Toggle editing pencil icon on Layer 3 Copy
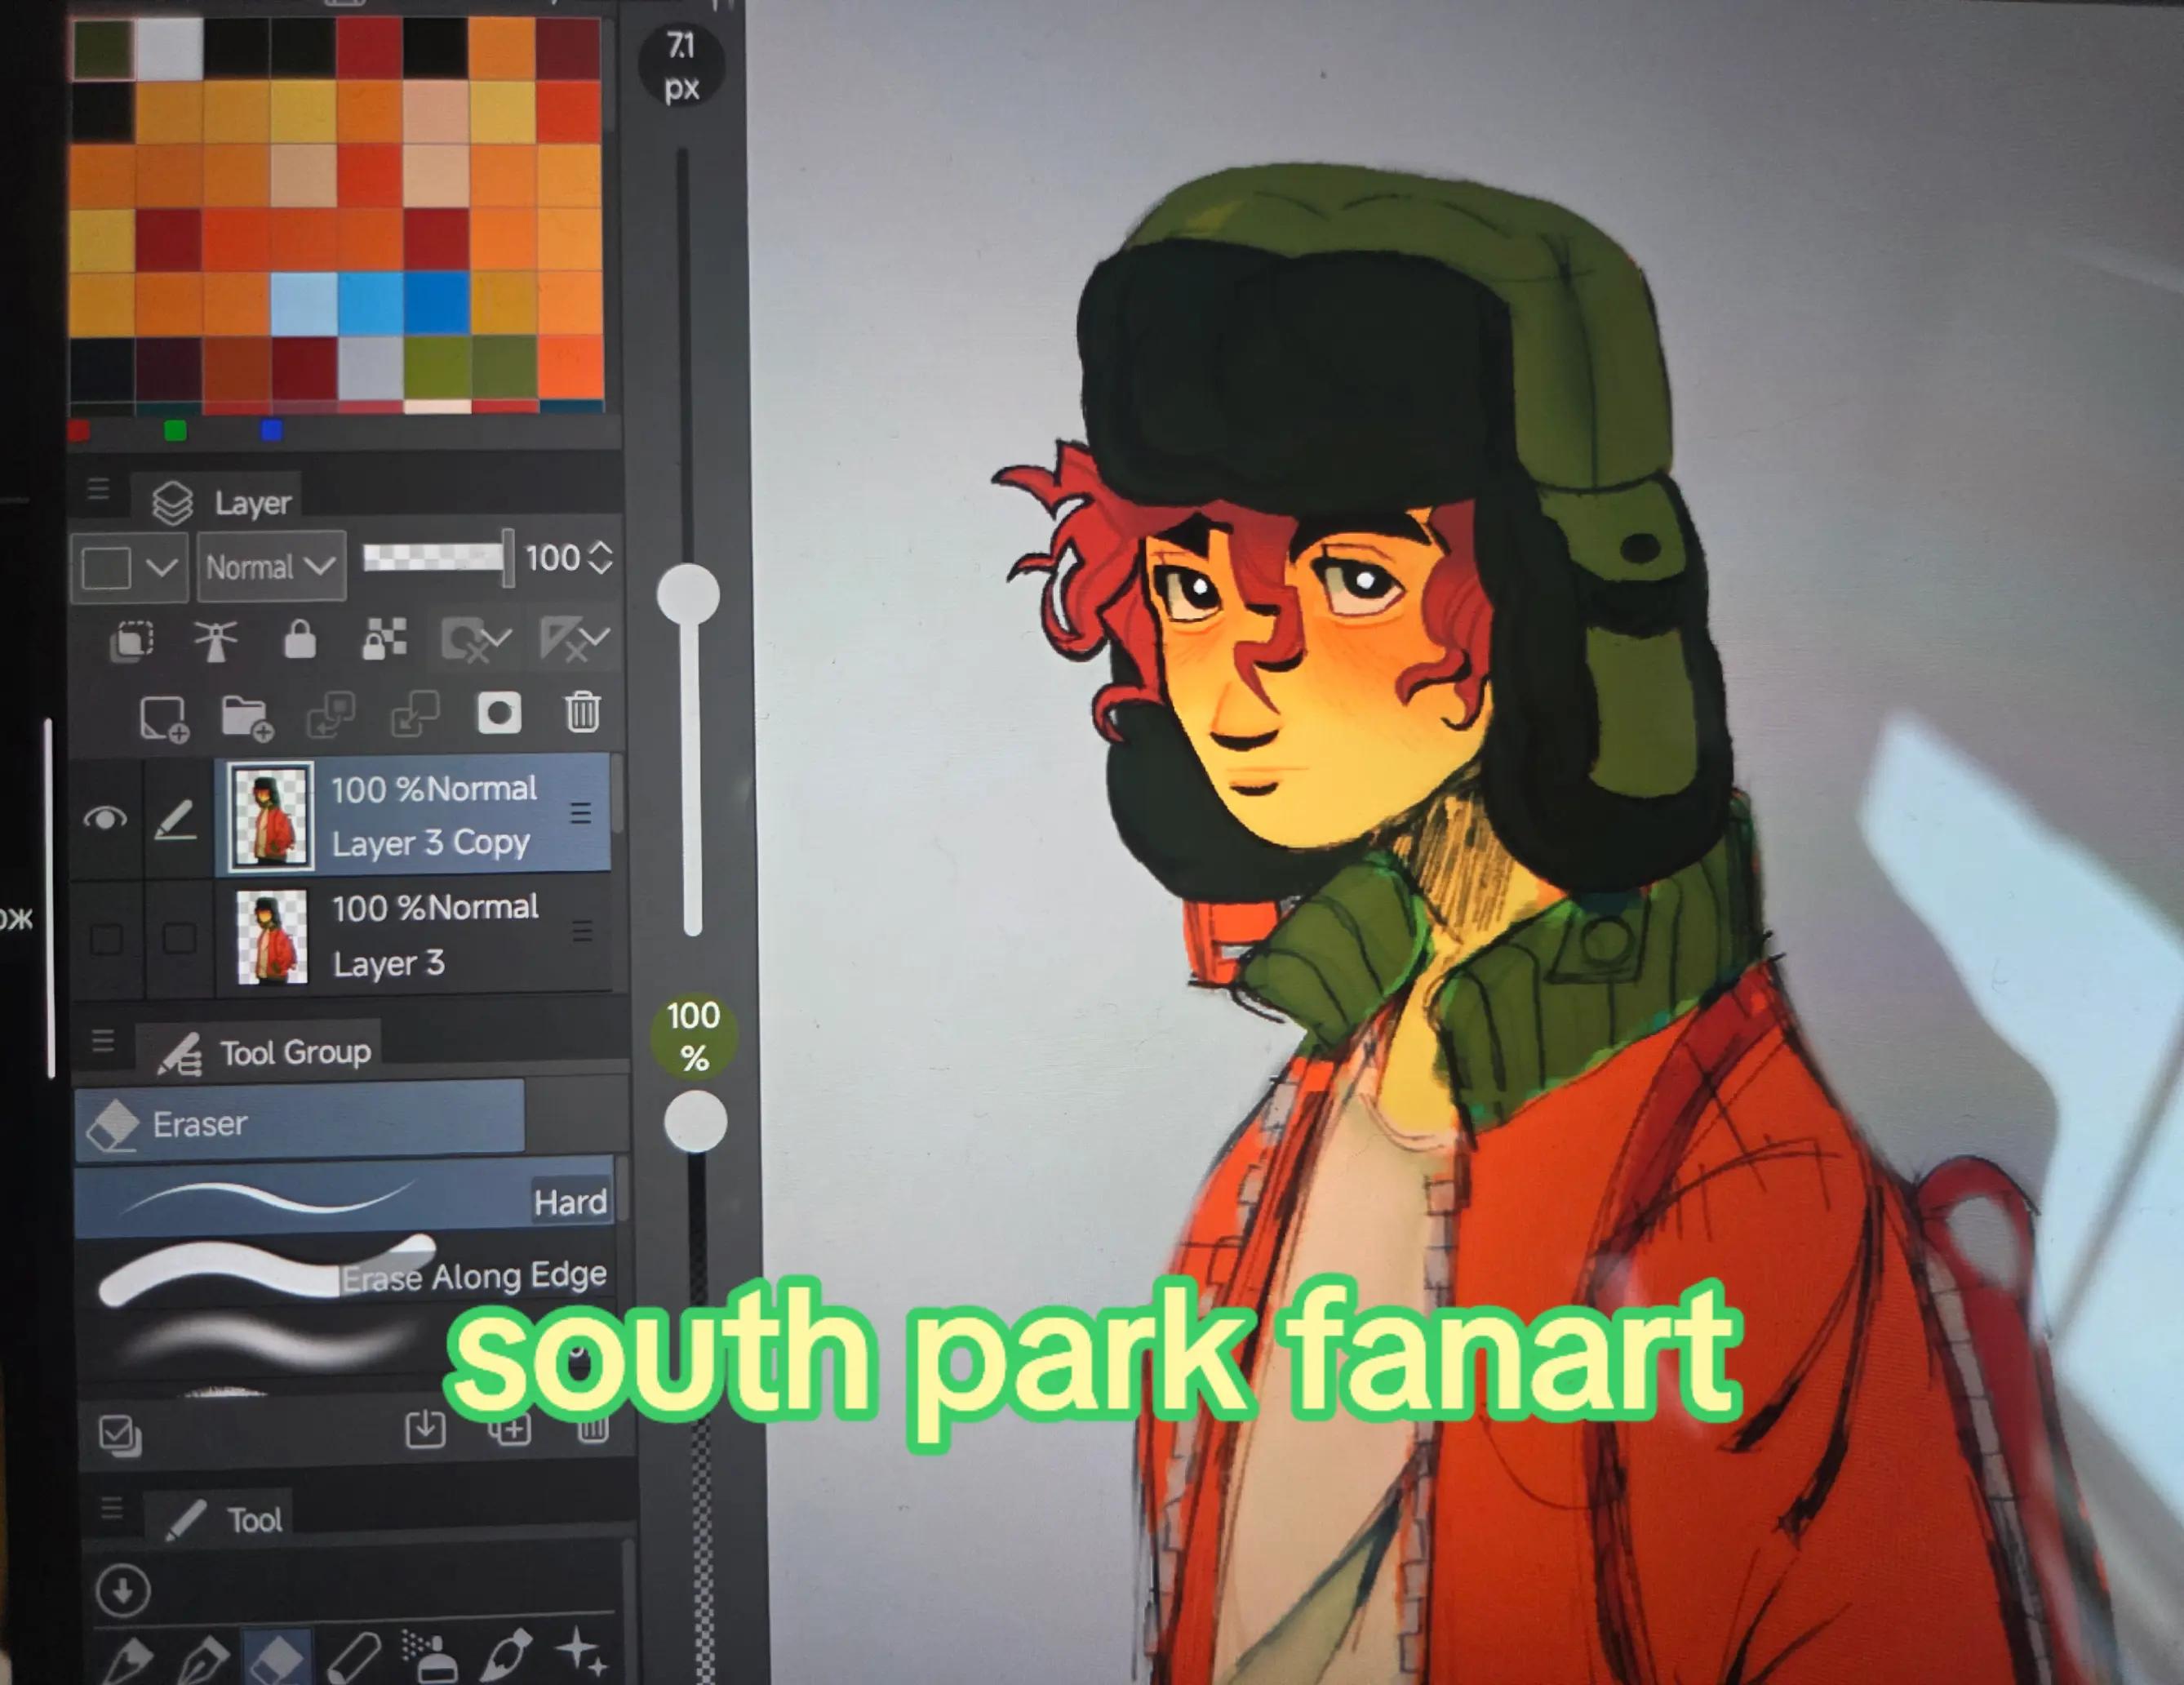Screen dimensions: 2184x1685 click(x=176, y=820)
